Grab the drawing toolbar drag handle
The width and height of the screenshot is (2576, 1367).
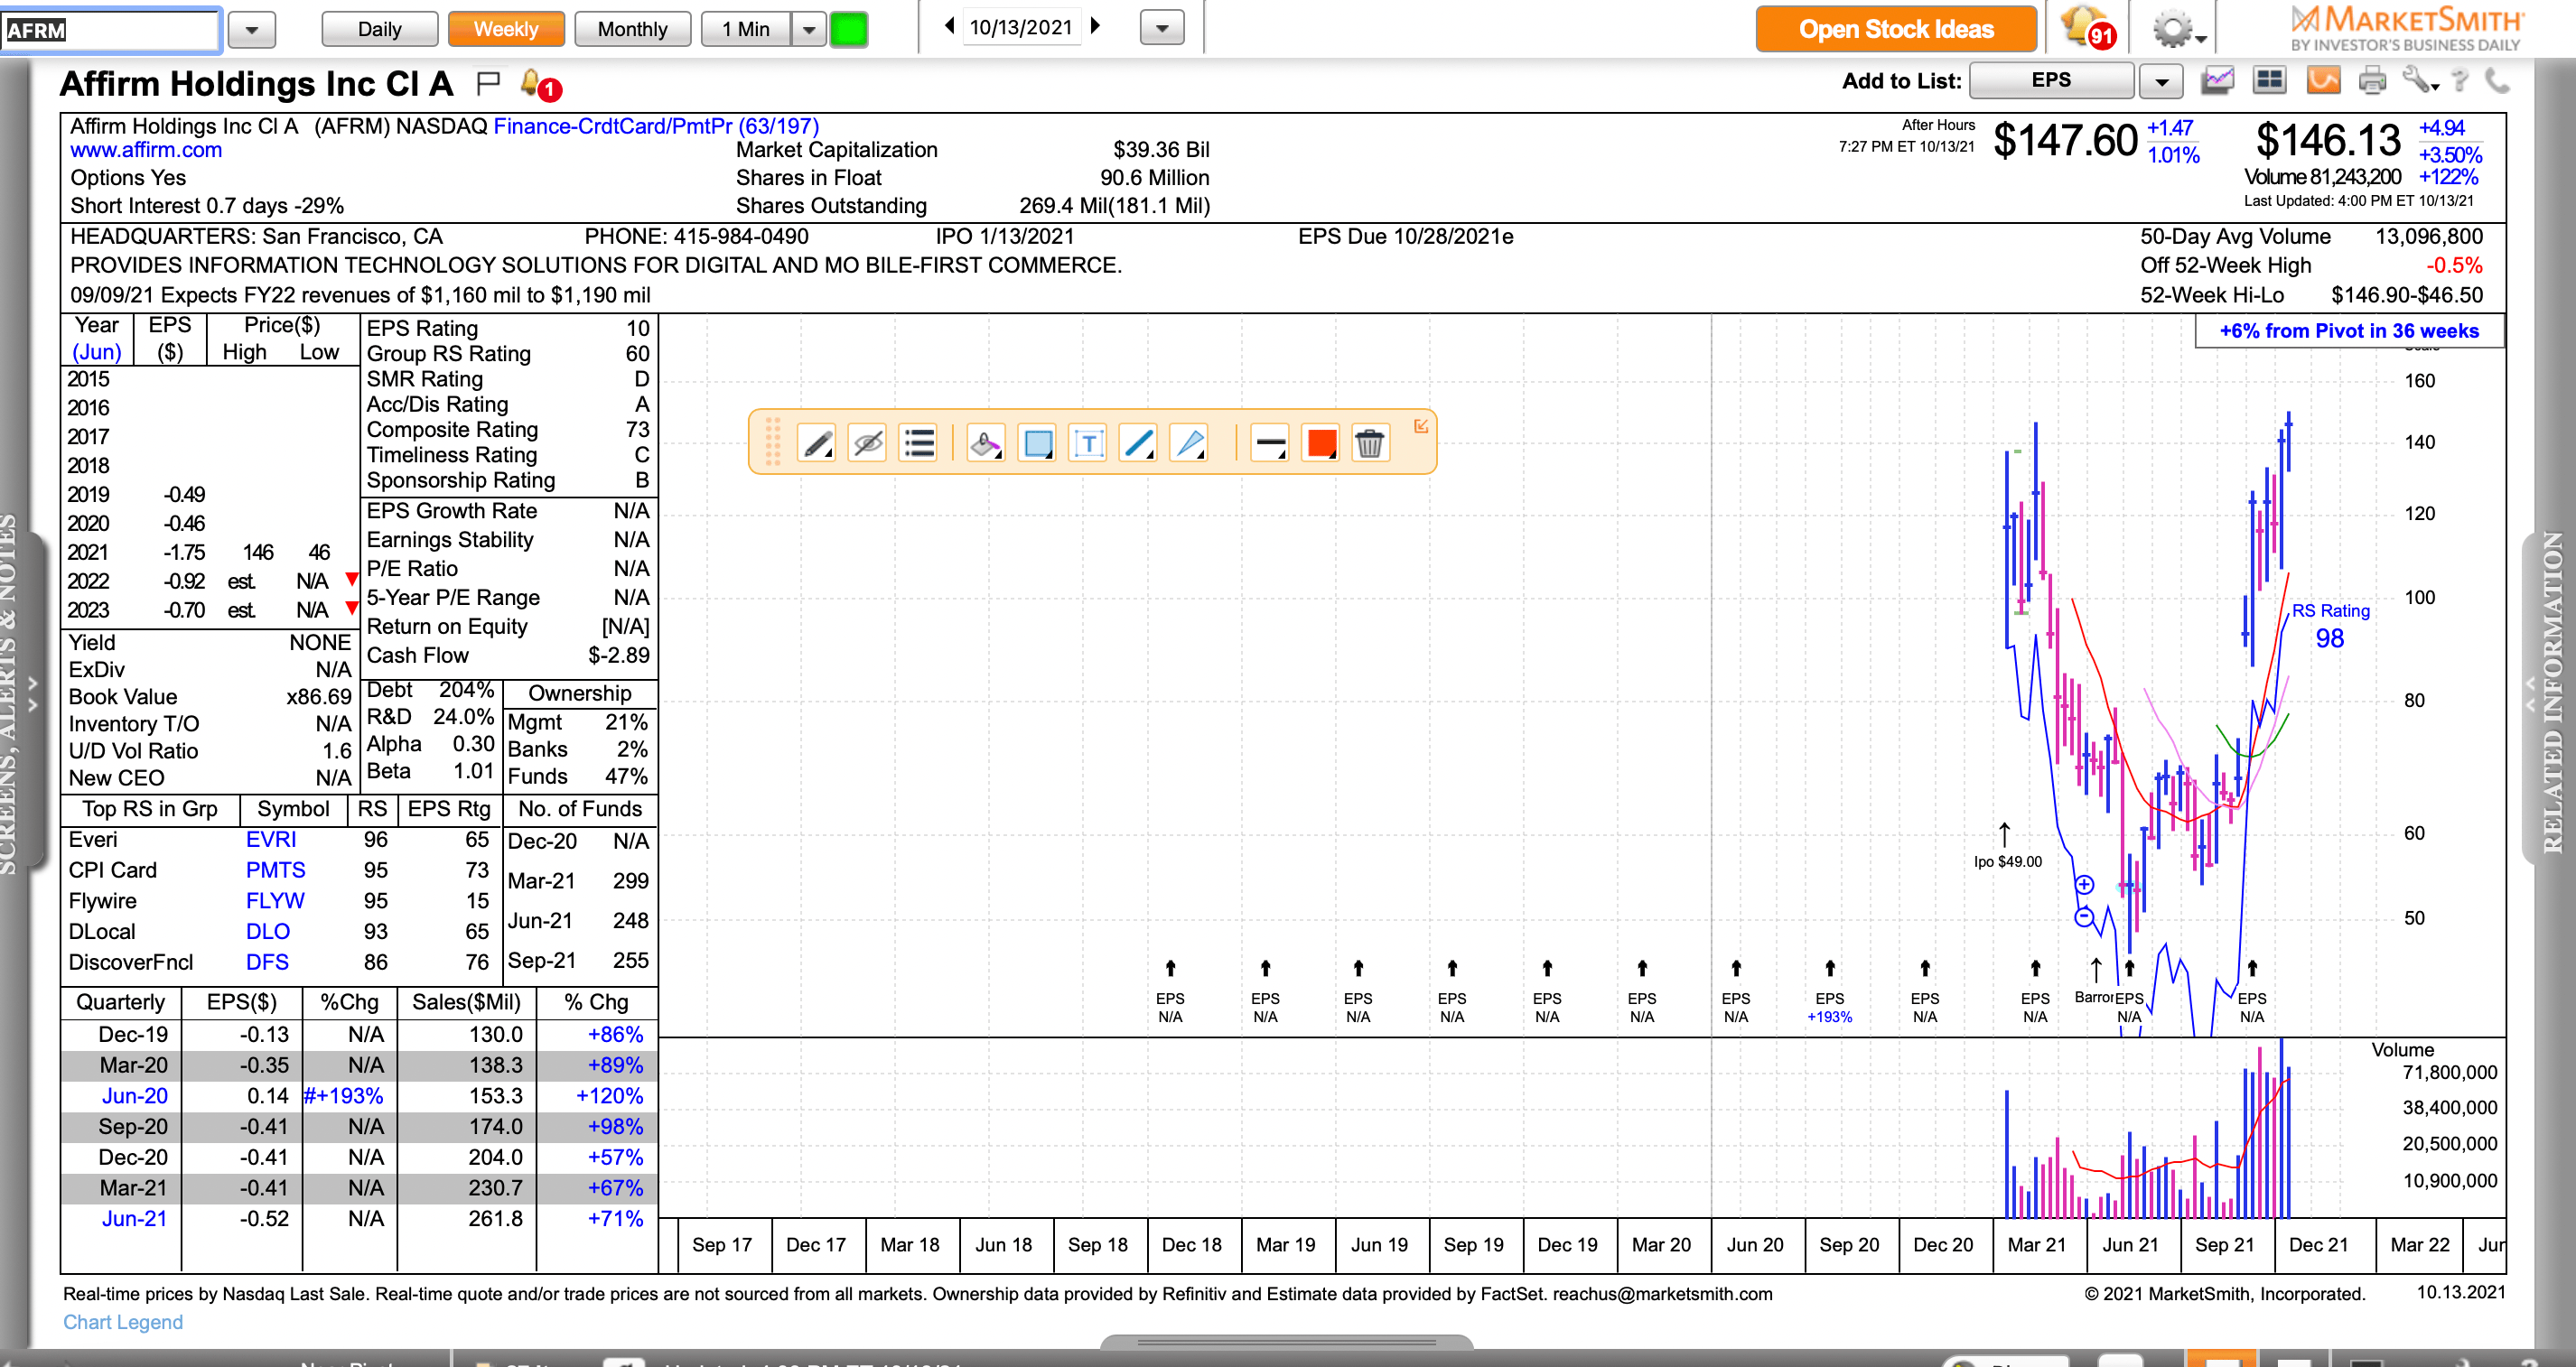(772, 442)
